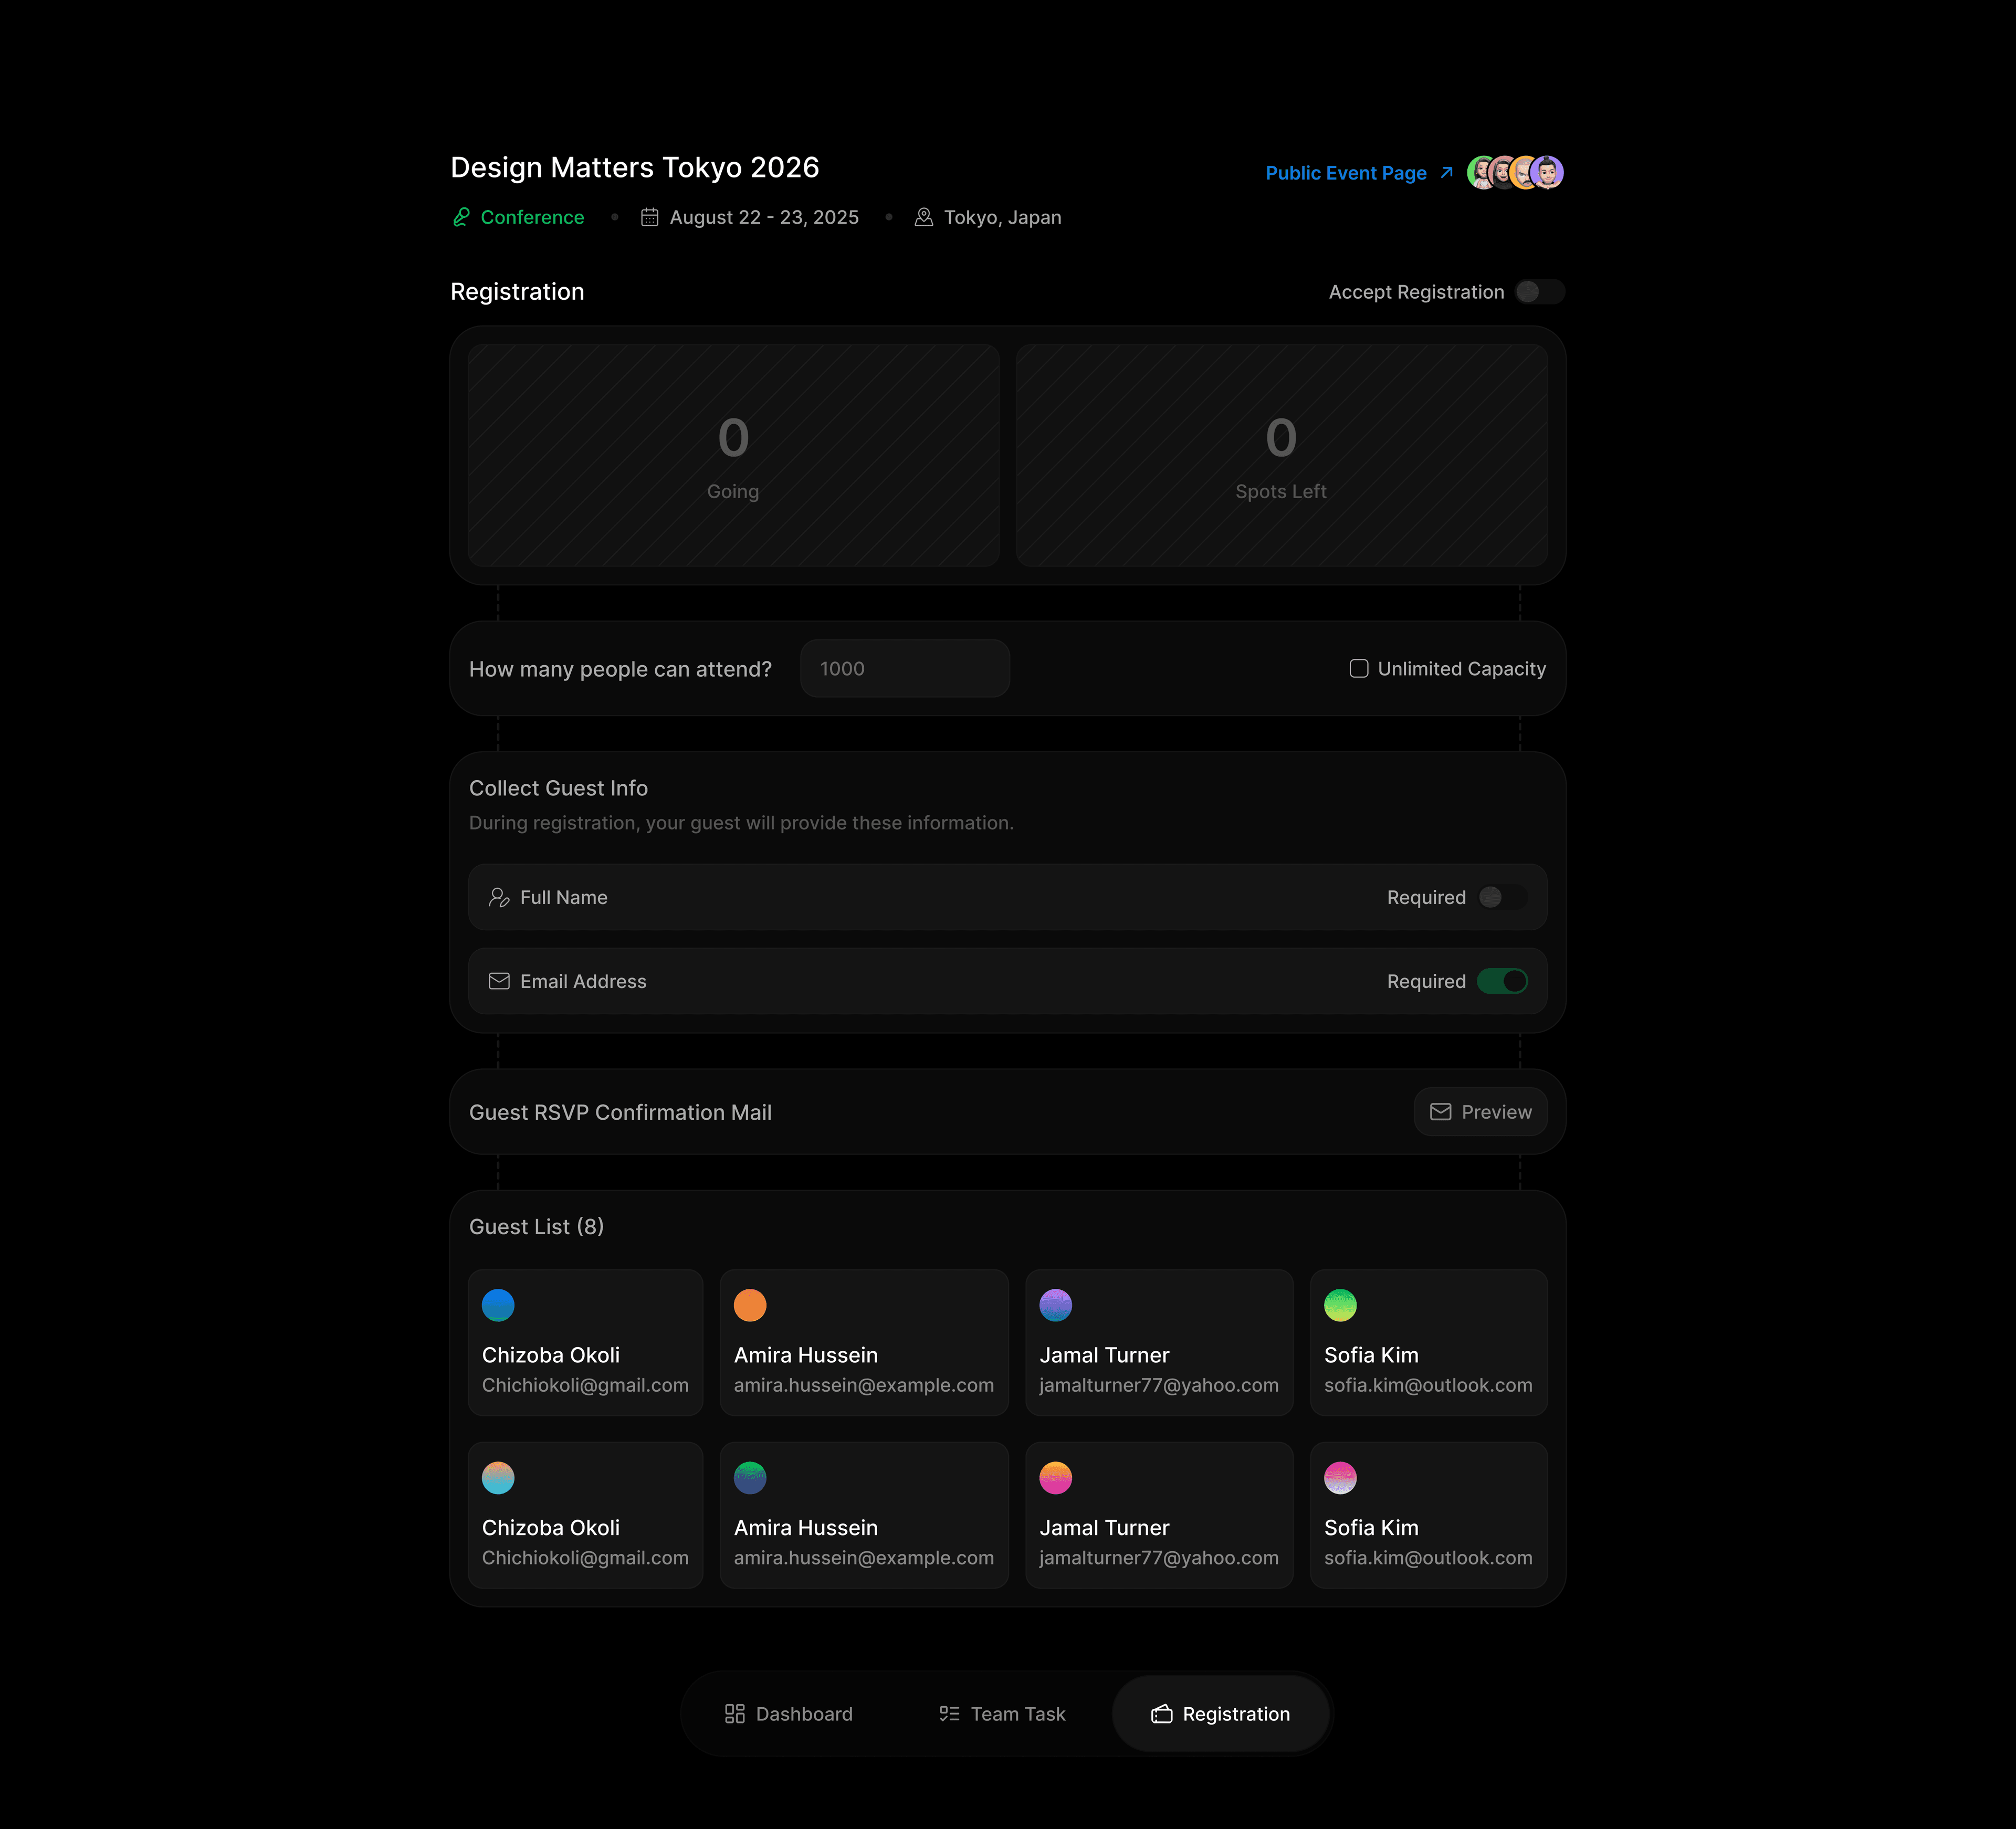Click the Full Name person icon

click(498, 897)
